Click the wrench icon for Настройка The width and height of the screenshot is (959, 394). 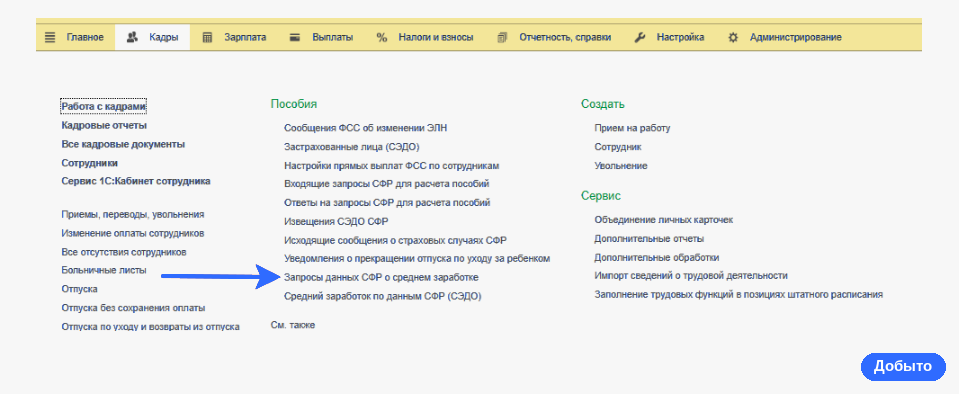tap(640, 37)
